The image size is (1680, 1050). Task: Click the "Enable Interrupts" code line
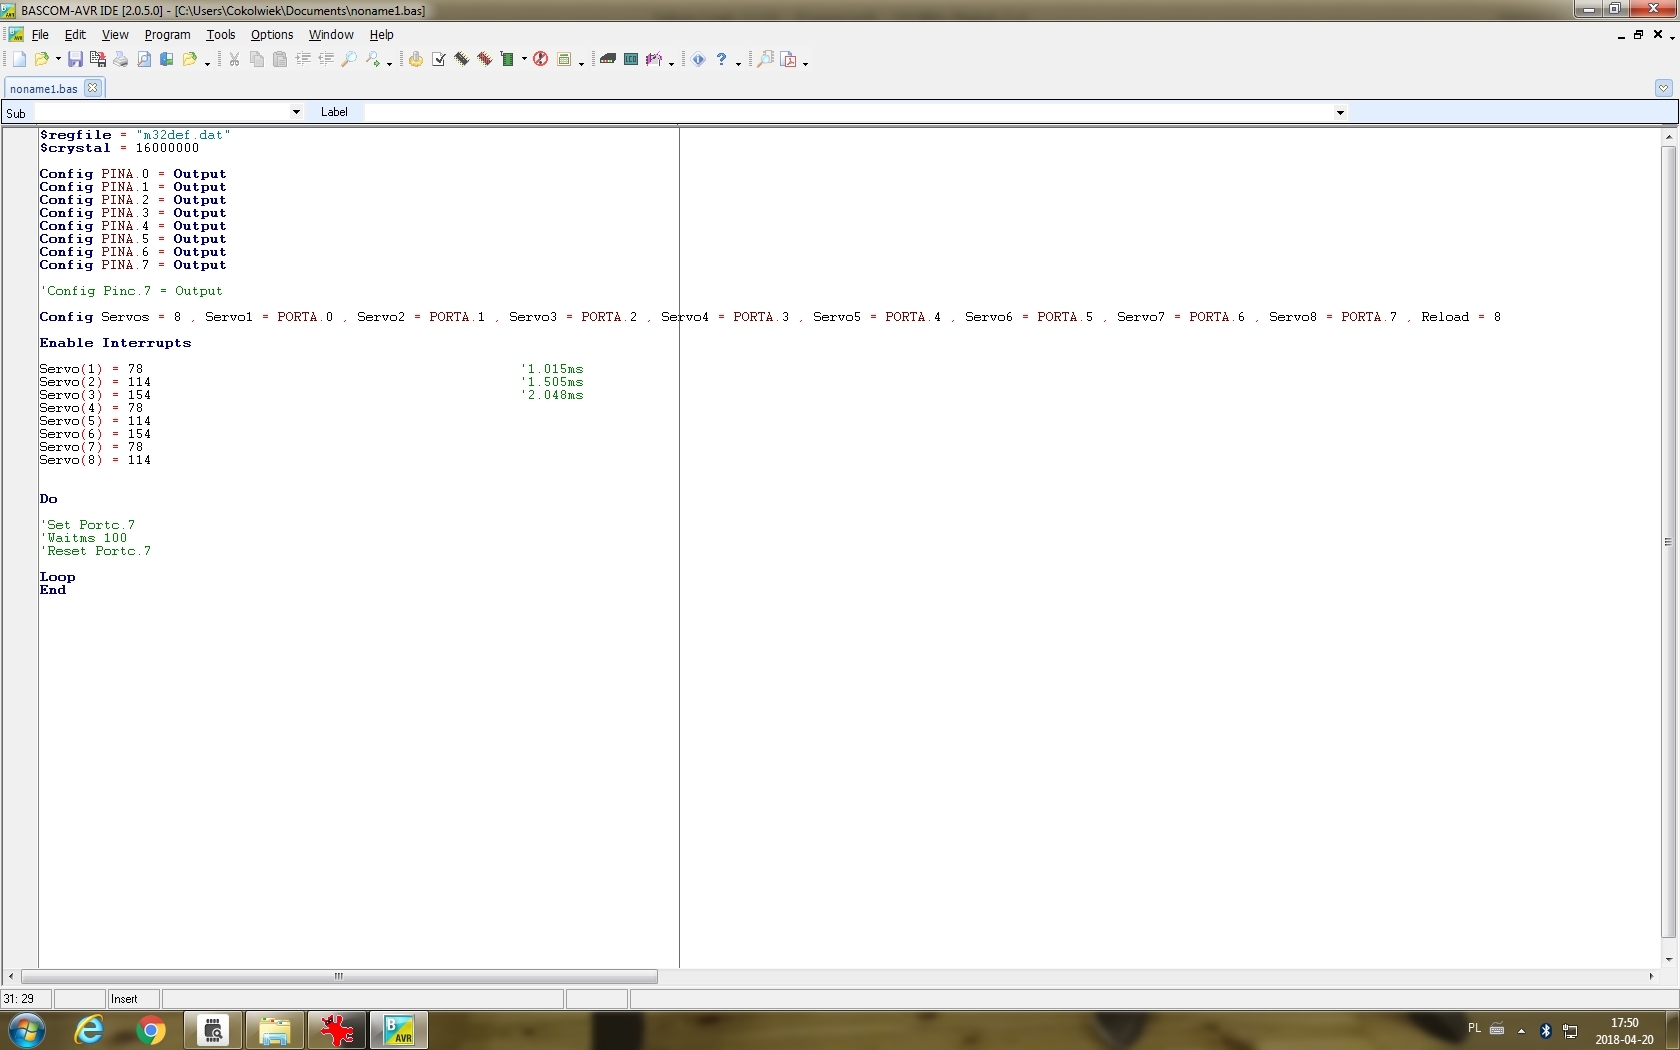point(115,343)
